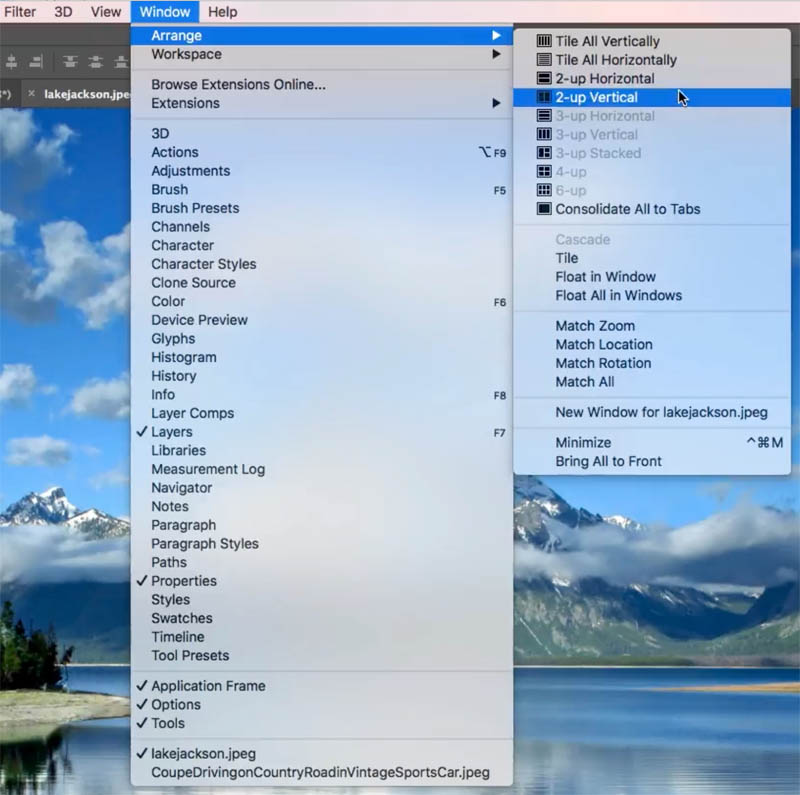This screenshot has width=800, height=795.
Task: Open the Character Styles panel
Action: tap(321, 264)
